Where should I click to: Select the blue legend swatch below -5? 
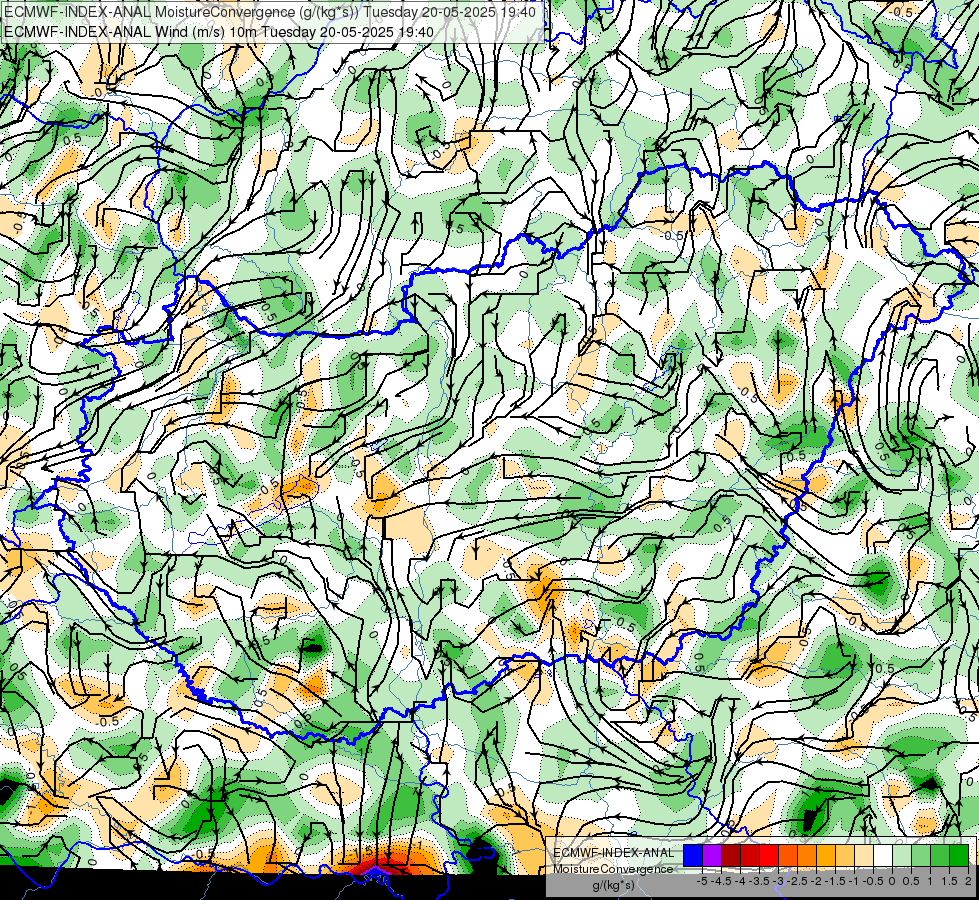[693, 855]
